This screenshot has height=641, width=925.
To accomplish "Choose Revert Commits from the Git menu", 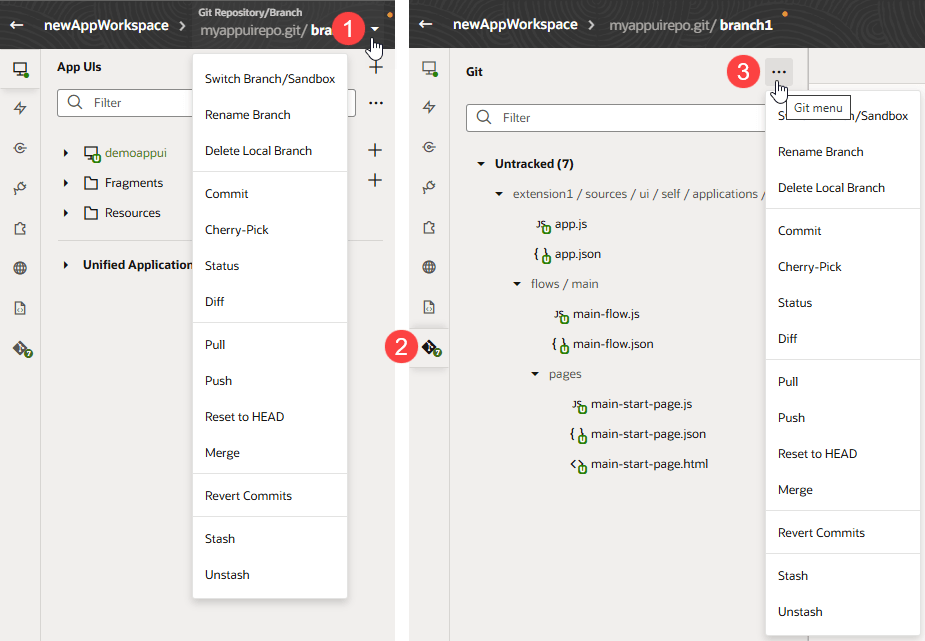I will 821,533.
